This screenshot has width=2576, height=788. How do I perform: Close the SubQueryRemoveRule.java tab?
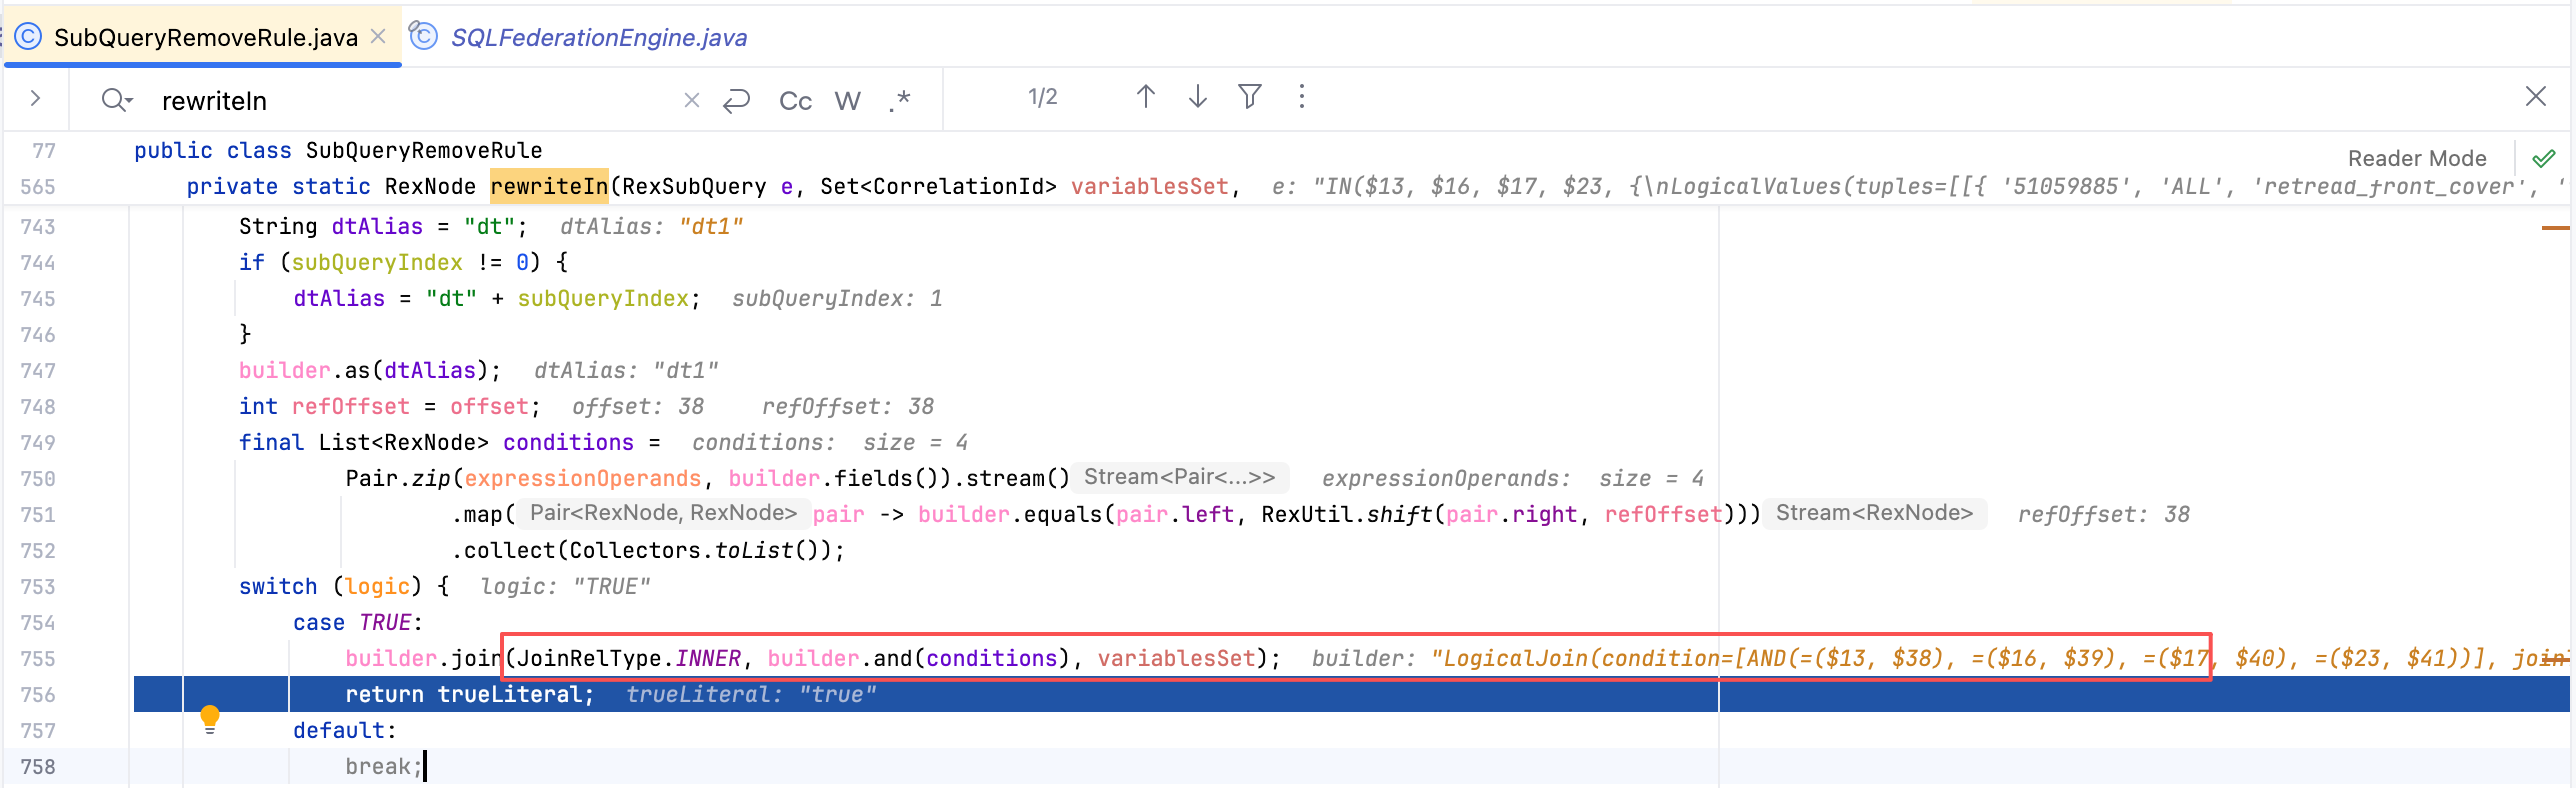(378, 37)
